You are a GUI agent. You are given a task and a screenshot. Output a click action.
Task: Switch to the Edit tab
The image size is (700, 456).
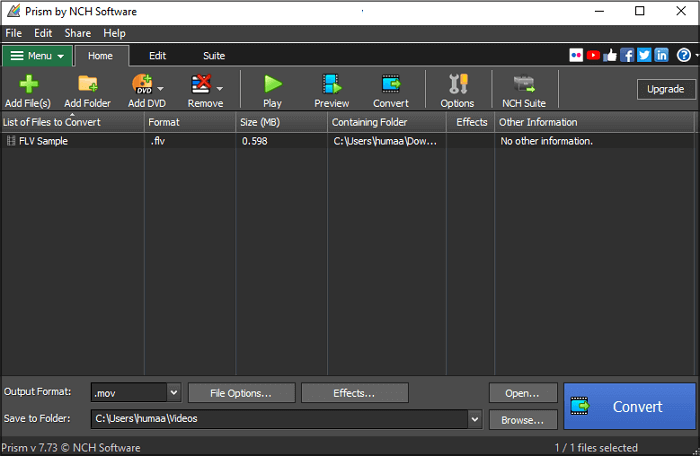[157, 56]
